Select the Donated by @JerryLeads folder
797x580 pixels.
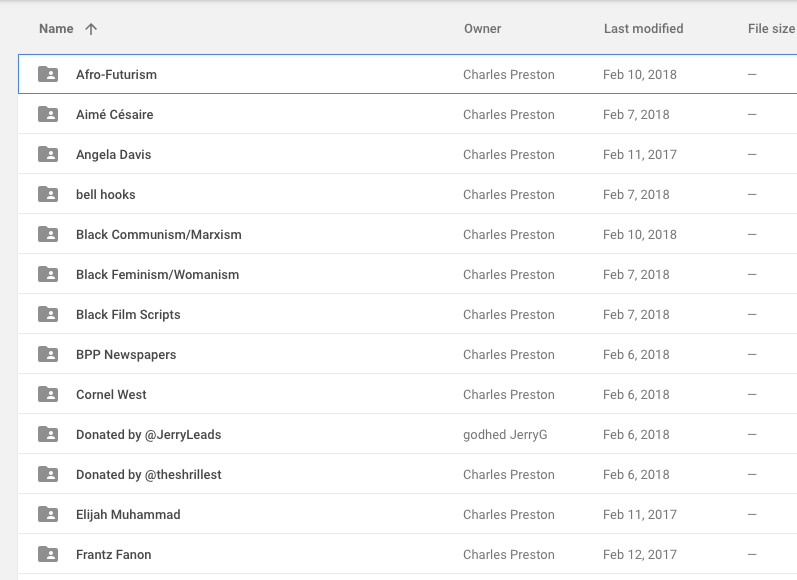(149, 434)
